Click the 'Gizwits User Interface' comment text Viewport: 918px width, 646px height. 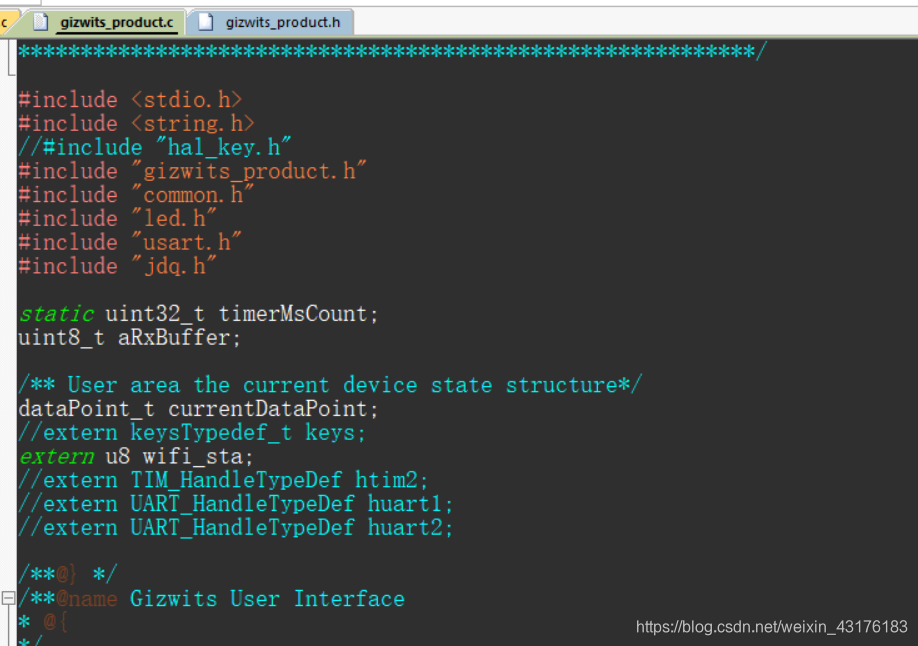tap(267, 599)
